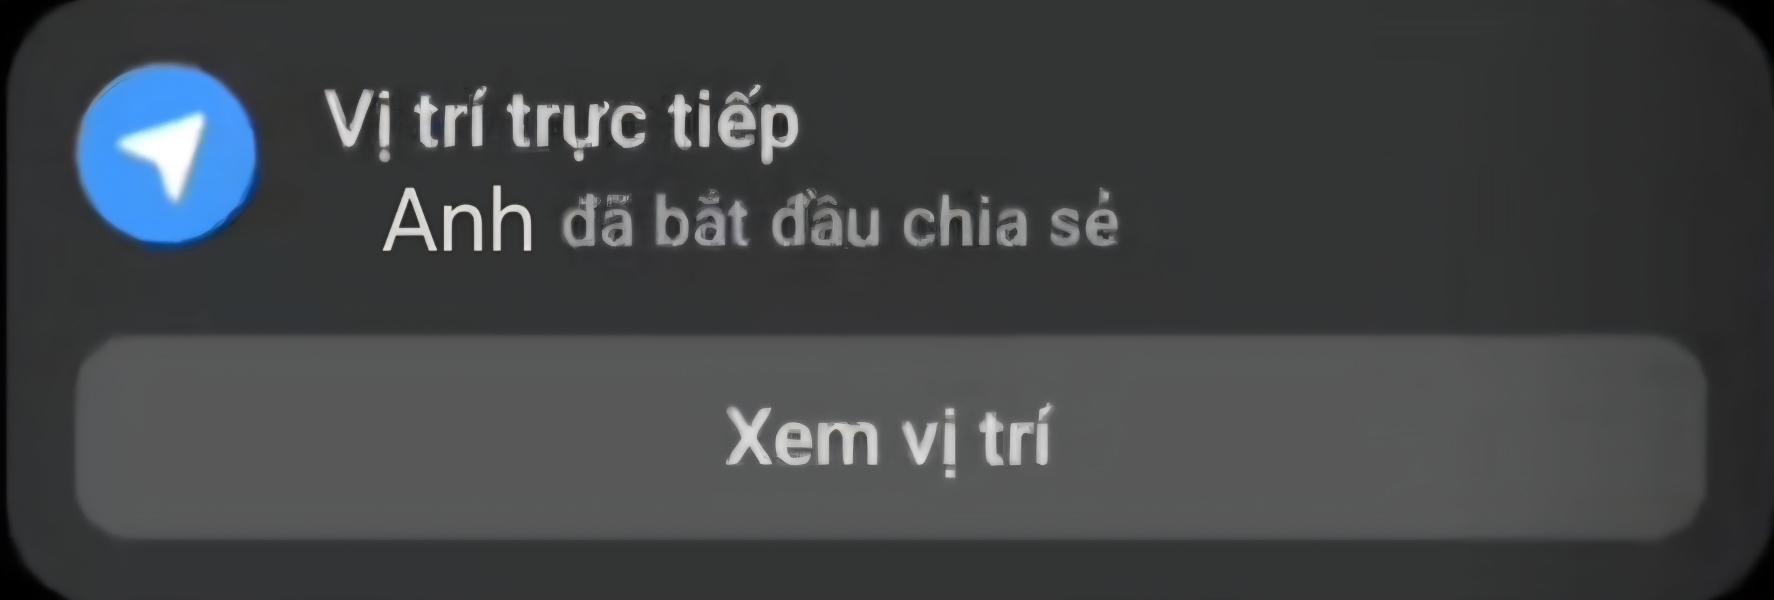View location via the gray "Xem vị trí" bar

pos(890,437)
